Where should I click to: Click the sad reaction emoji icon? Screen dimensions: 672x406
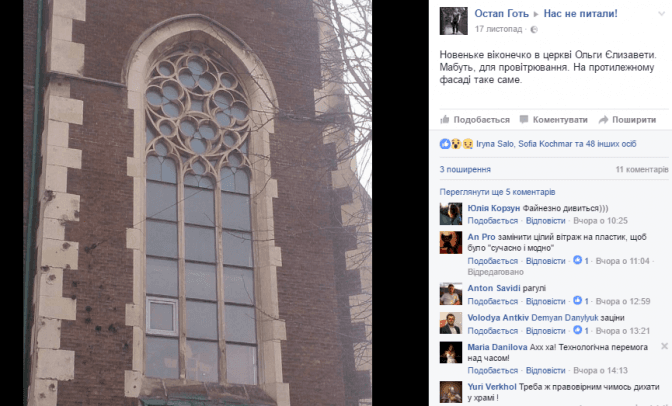tap(468, 144)
